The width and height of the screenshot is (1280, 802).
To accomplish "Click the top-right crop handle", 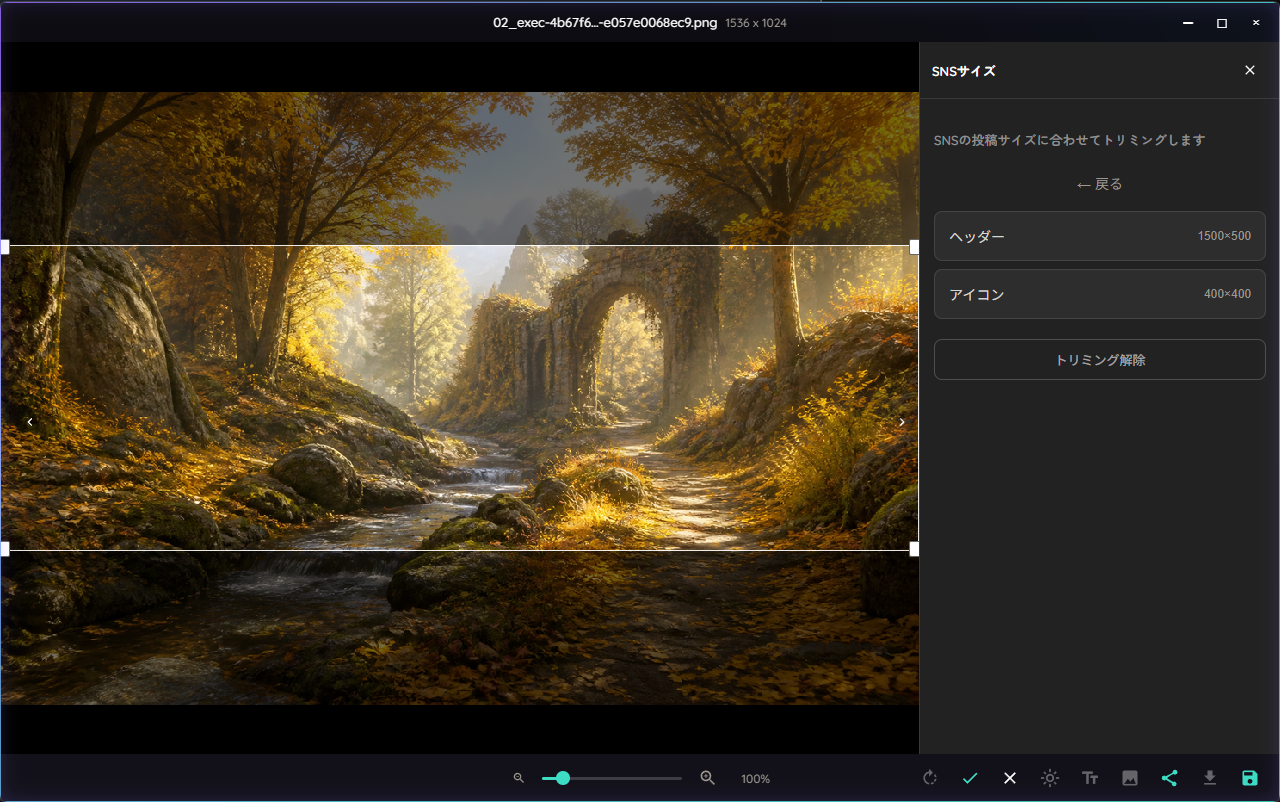I will [x=914, y=246].
